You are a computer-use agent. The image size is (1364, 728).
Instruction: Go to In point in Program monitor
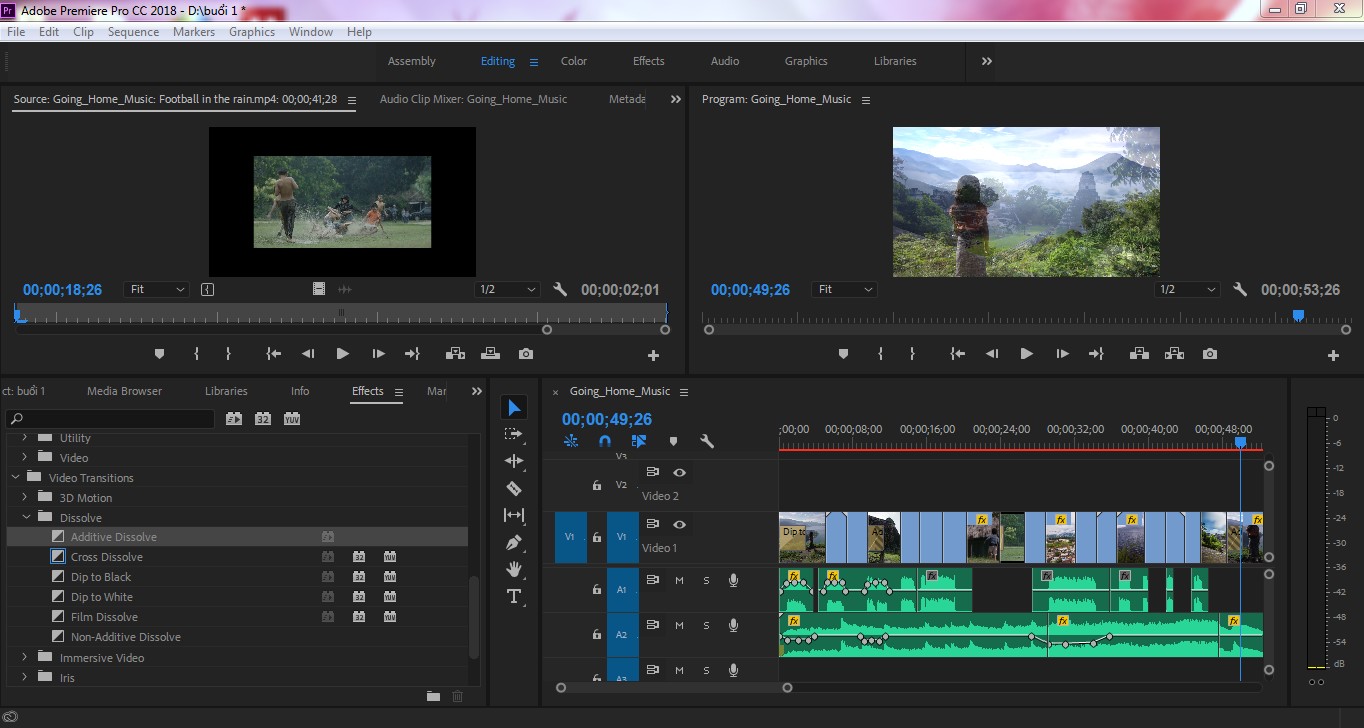coord(957,354)
